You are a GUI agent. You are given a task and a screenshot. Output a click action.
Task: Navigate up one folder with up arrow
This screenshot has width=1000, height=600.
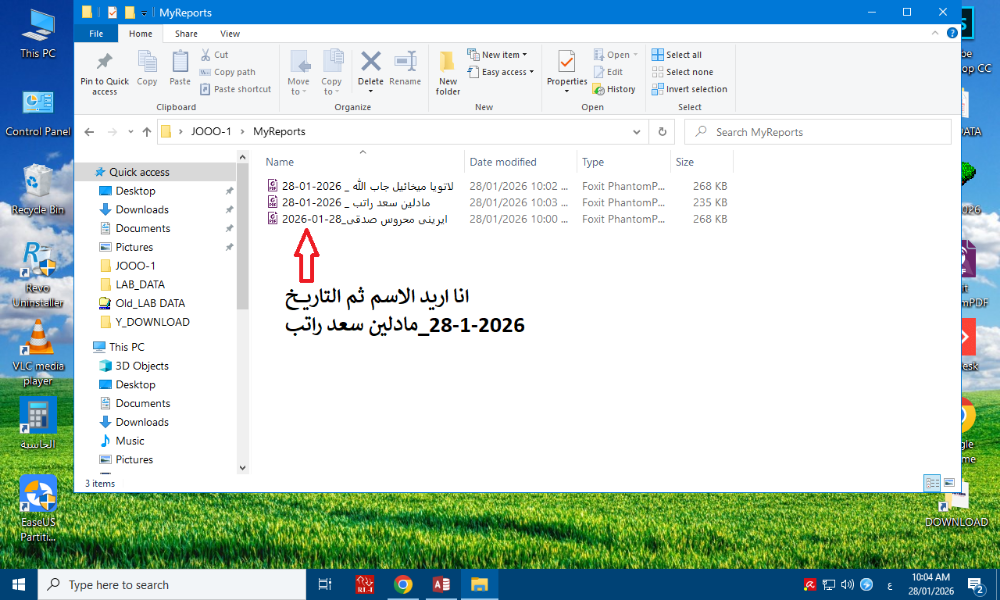pos(147,131)
